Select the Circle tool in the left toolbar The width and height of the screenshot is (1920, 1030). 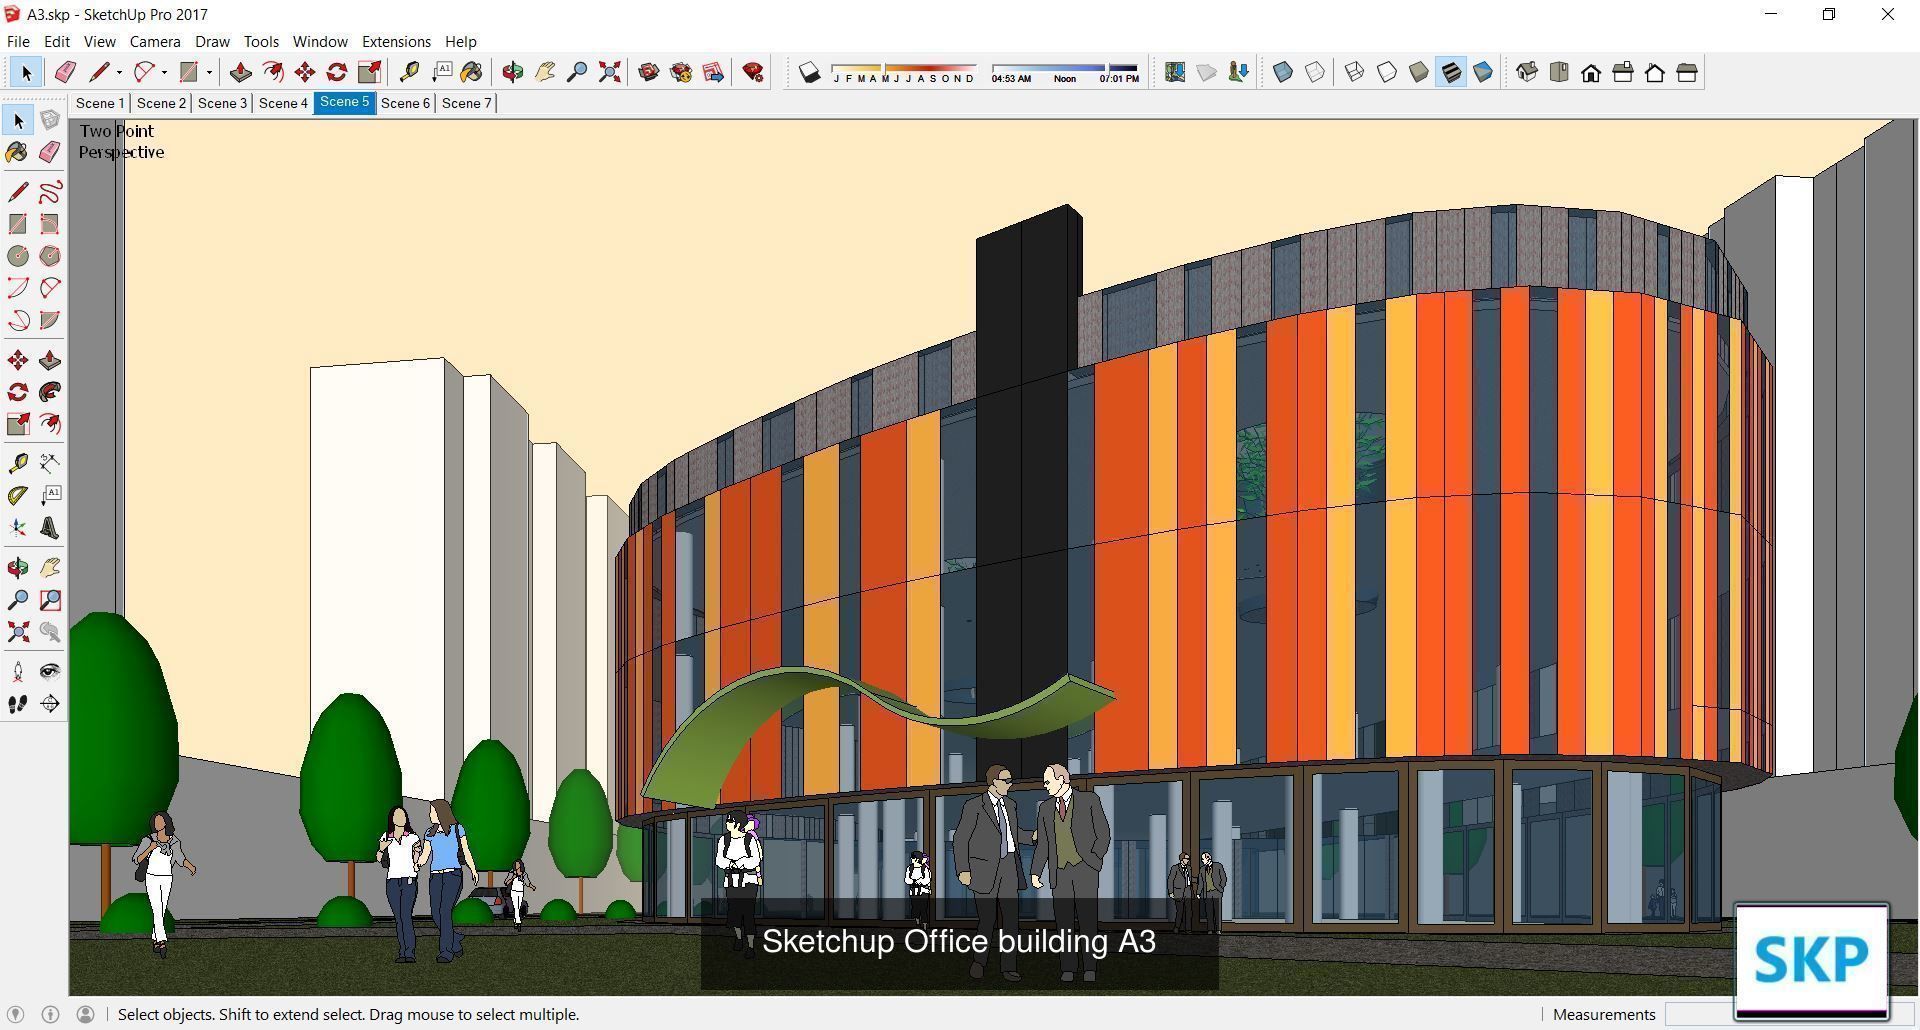(x=18, y=256)
